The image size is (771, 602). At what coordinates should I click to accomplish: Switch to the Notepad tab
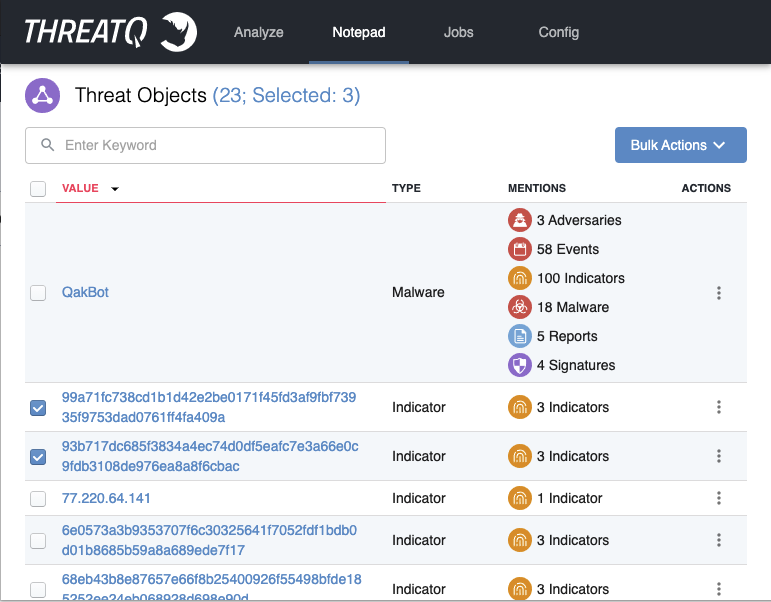click(359, 32)
